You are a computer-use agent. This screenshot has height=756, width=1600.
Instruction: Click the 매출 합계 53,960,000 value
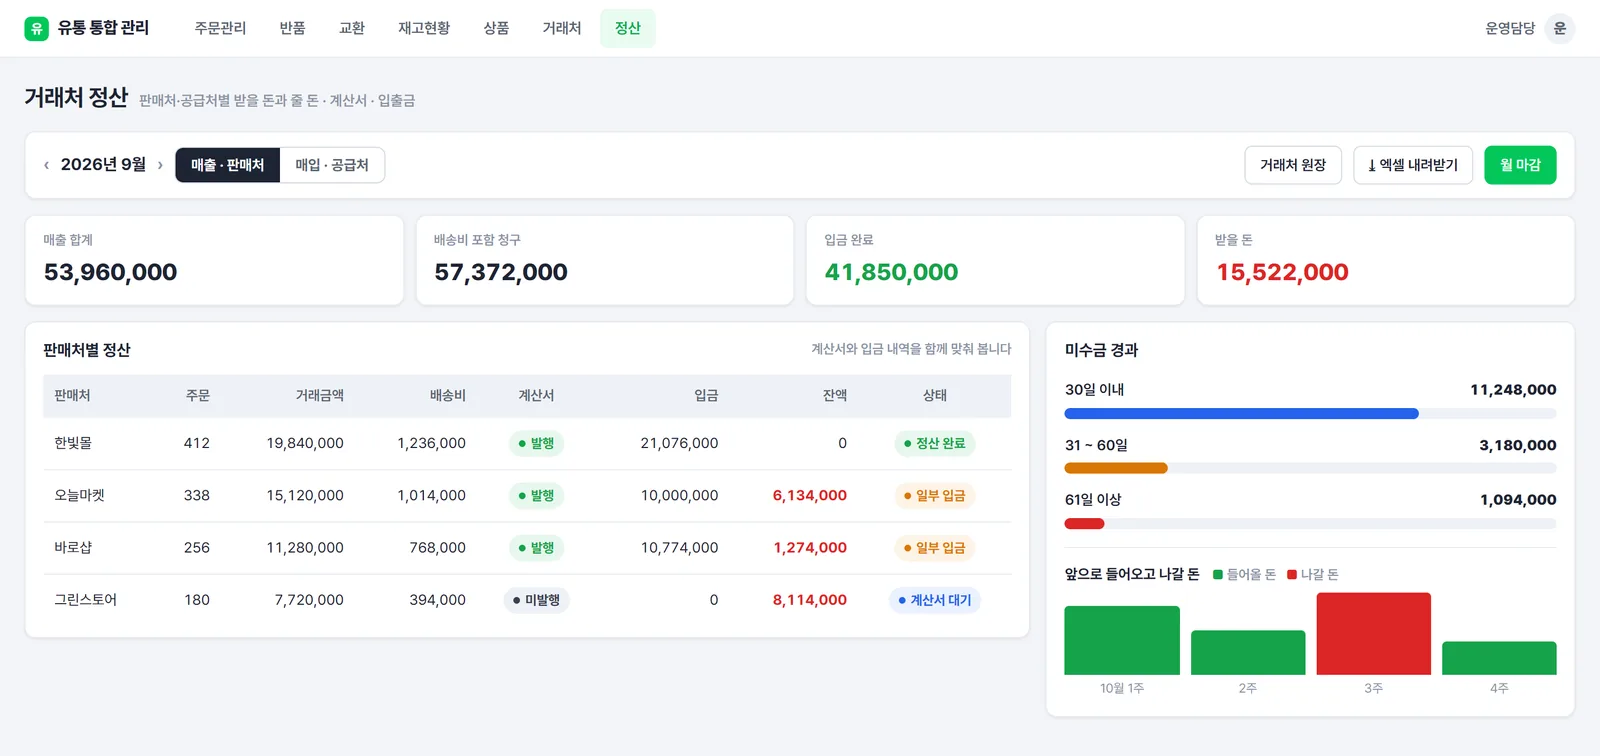click(110, 272)
